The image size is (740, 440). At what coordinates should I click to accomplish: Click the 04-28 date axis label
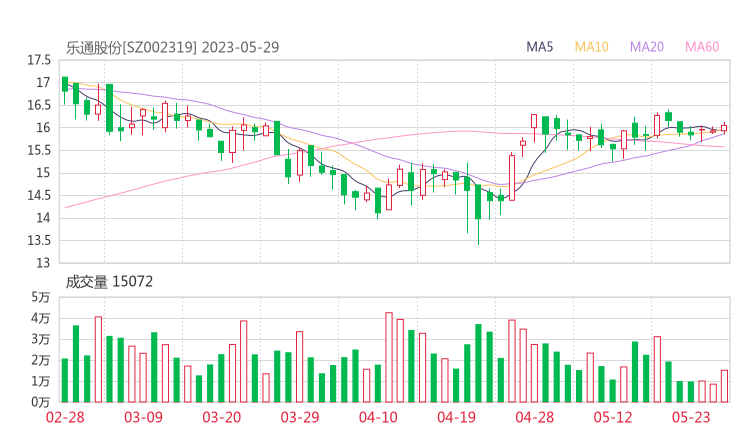535,417
